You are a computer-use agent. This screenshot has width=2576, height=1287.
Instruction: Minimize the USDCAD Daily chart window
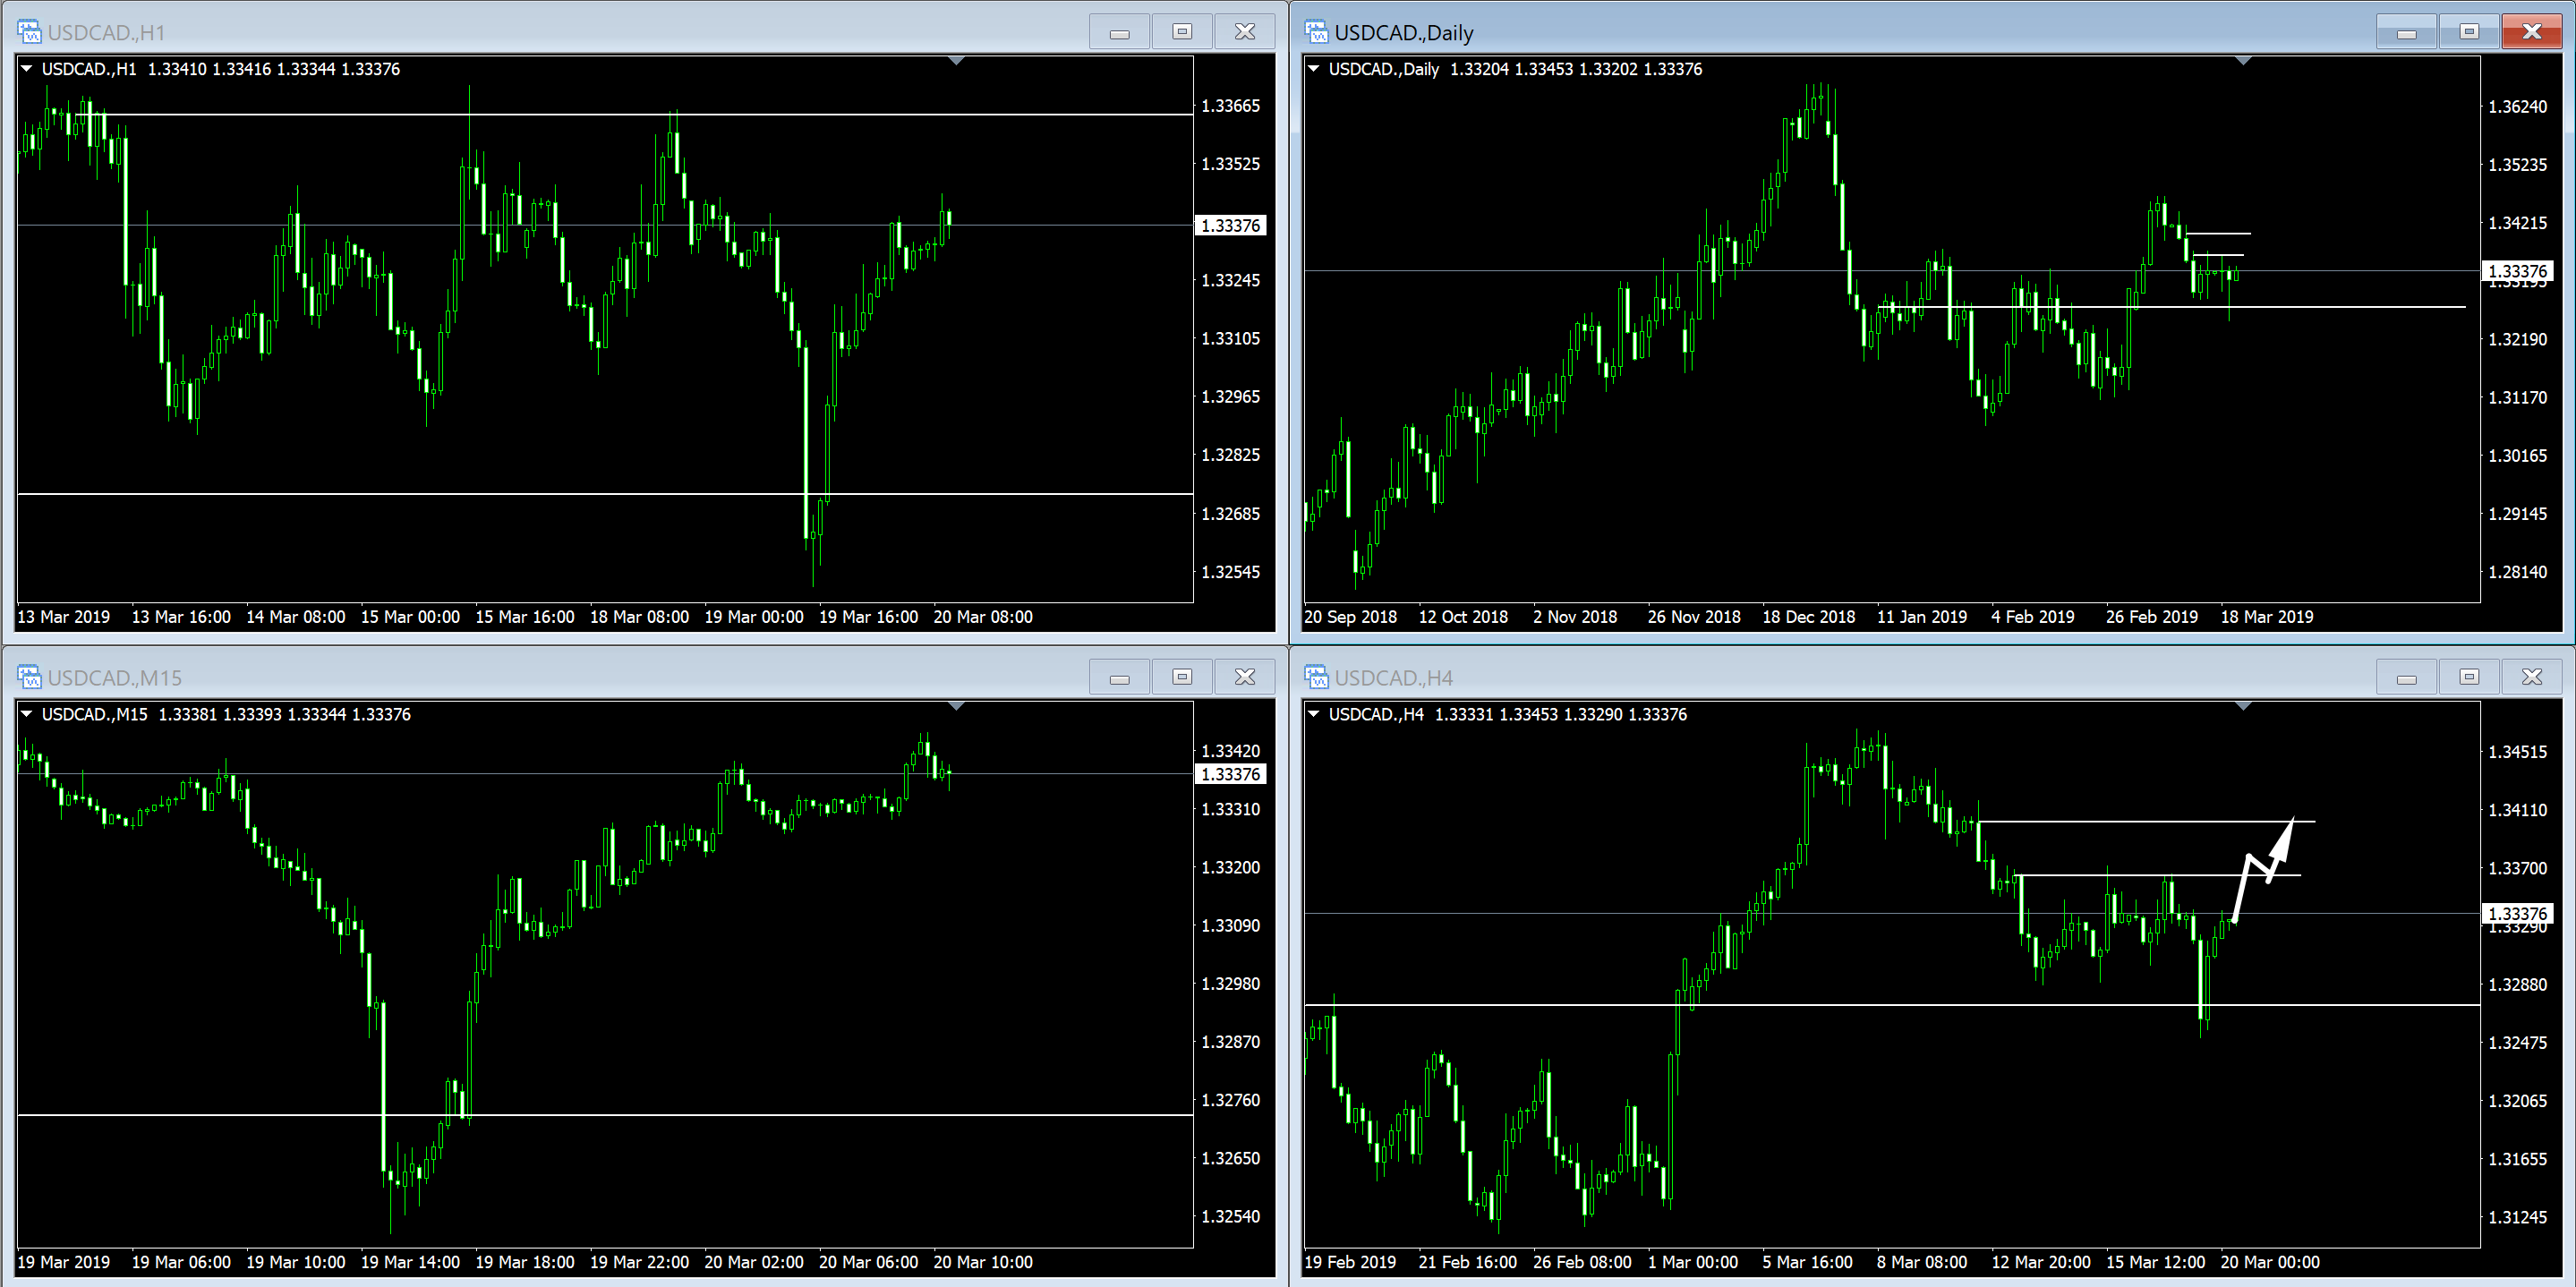click(2406, 33)
